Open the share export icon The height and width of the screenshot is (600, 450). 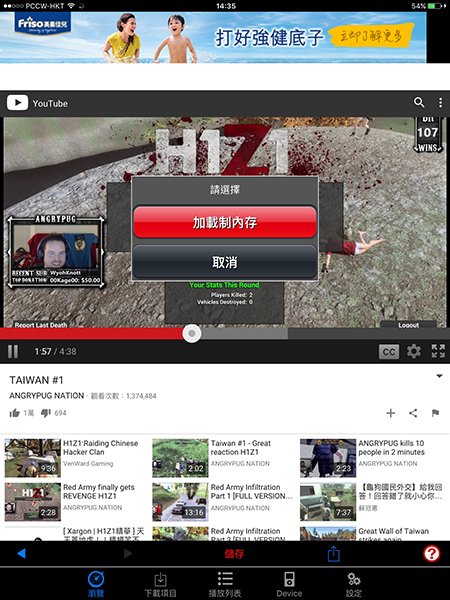(x=334, y=553)
